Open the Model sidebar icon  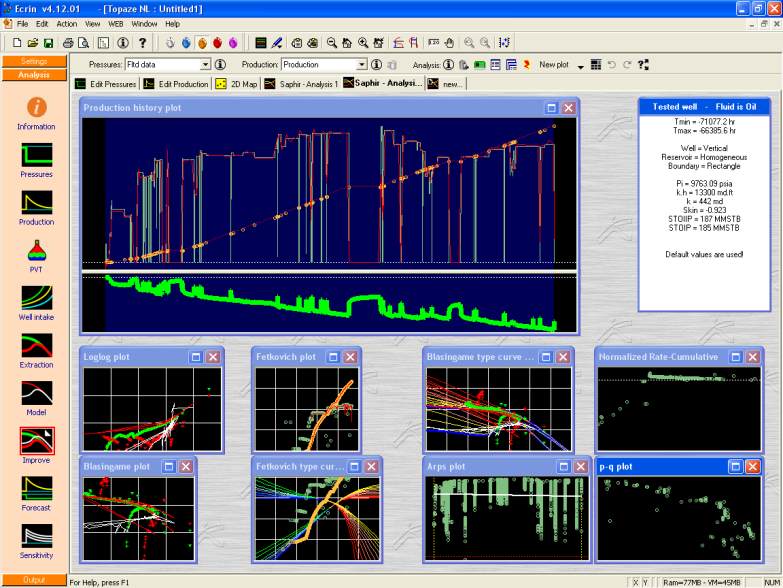click(36, 393)
